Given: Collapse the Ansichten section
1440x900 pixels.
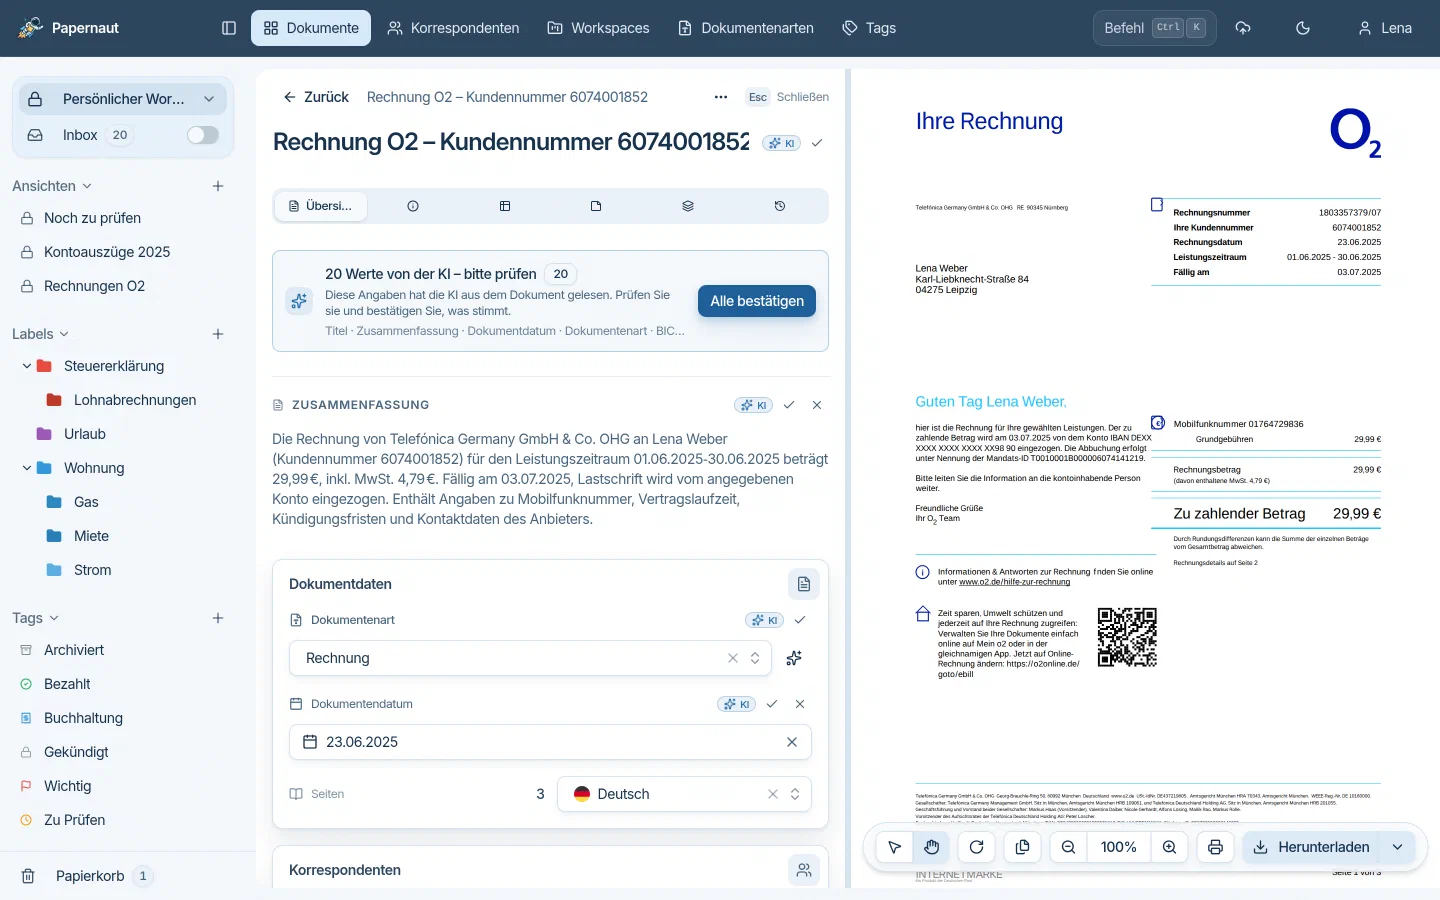Looking at the screenshot, I should click(x=52, y=186).
